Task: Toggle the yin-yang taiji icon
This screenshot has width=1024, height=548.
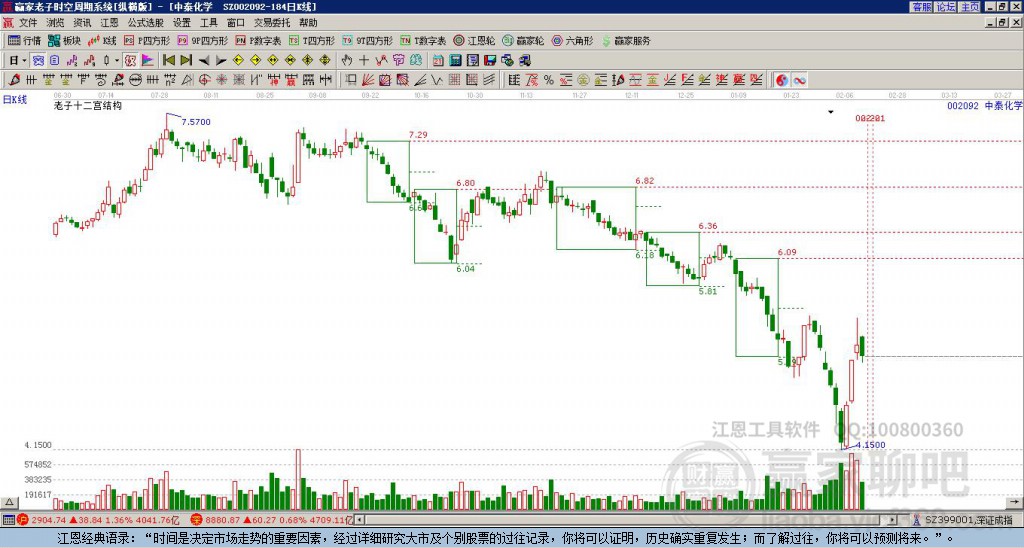Action: (x=782, y=80)
